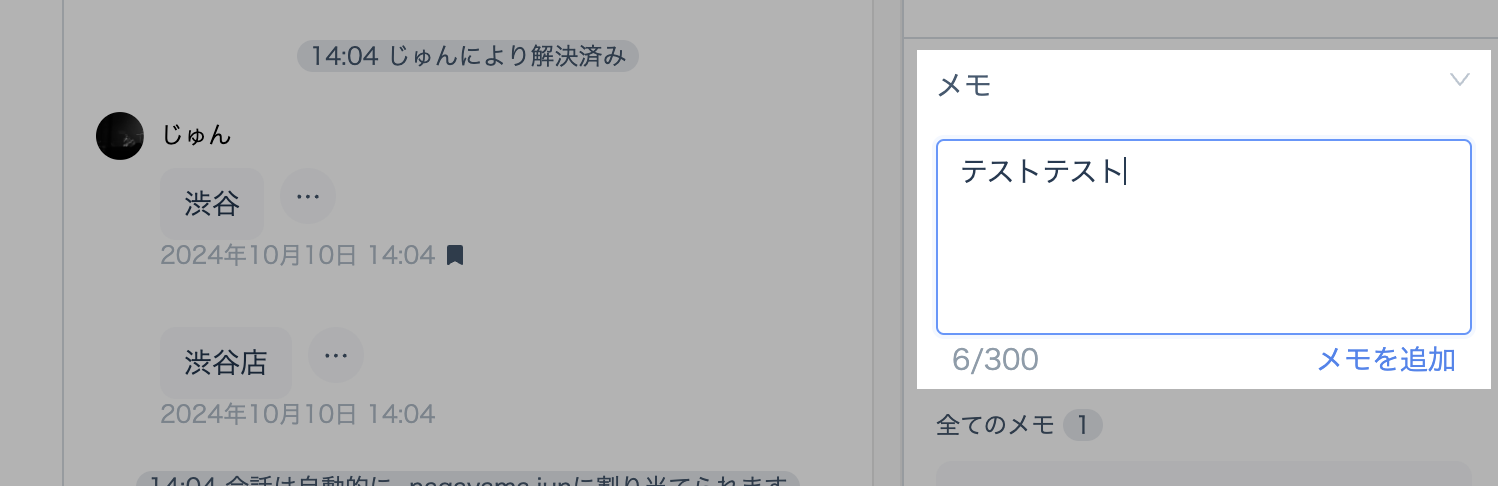The height and width of the screenshot is (486, 1498).
Task: Click じゅん's round profile avatar
Action: [120, 135]
